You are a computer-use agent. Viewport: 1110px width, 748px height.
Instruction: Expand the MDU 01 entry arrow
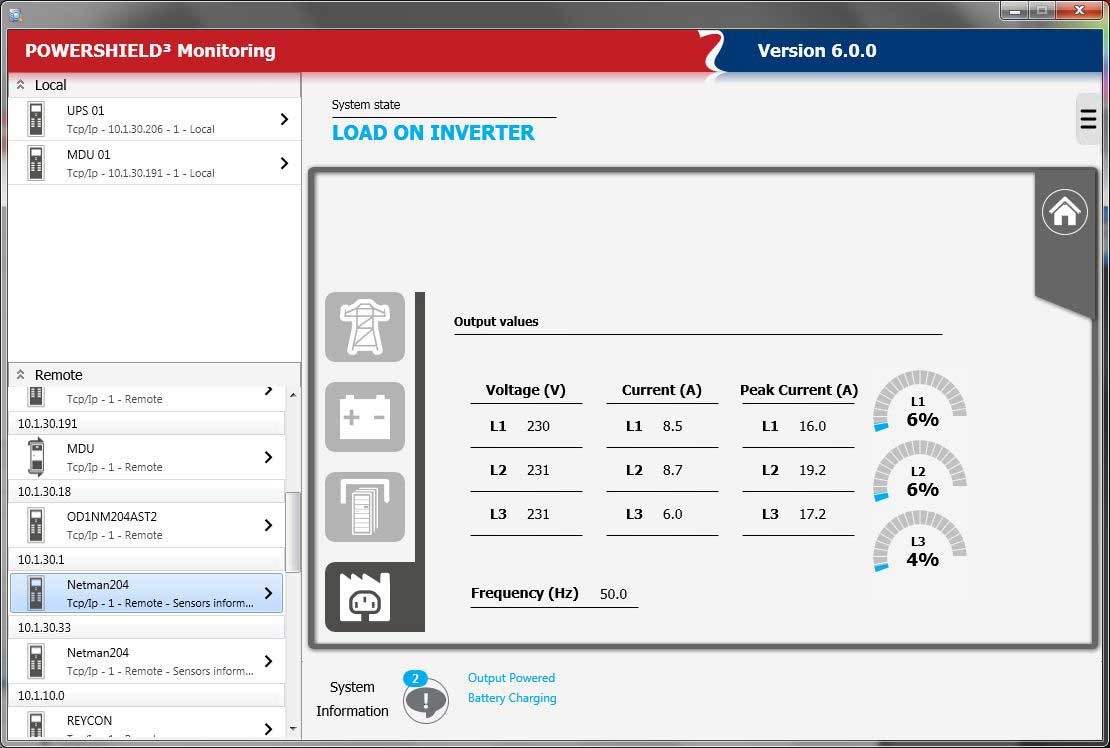[x=284, y=163]
